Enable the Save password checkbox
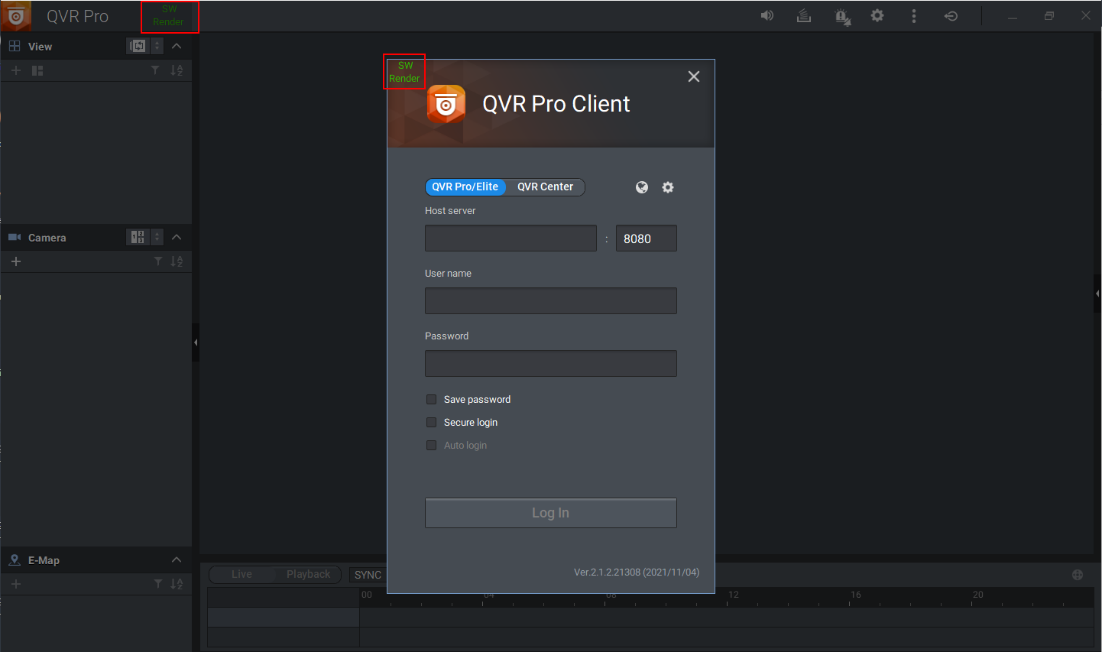1102x652 pixels. (432, 399)
